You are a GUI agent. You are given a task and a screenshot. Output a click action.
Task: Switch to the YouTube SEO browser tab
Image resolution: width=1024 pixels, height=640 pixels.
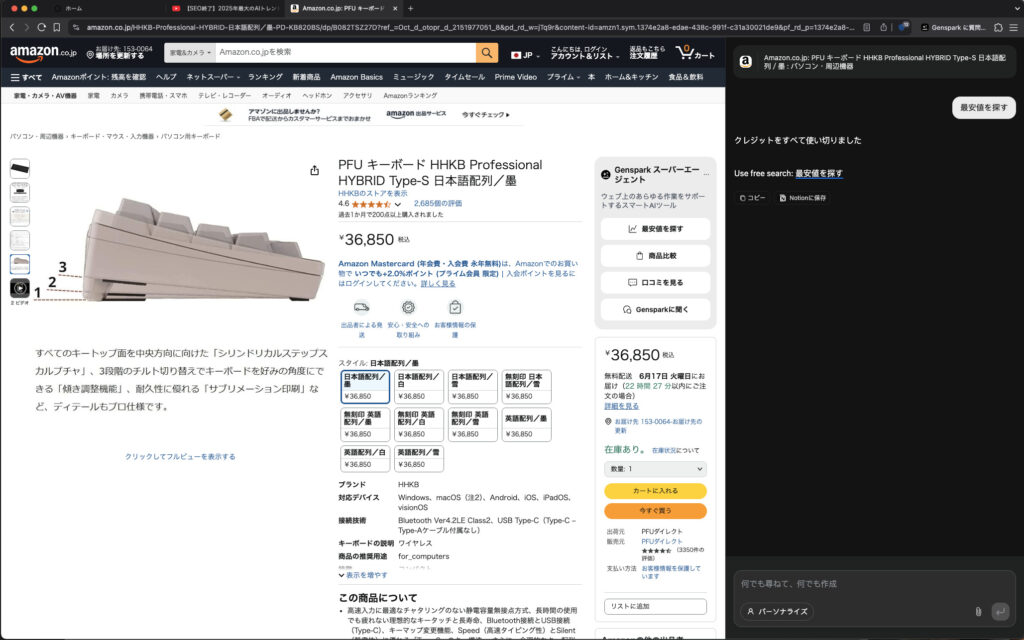point(225,8)
